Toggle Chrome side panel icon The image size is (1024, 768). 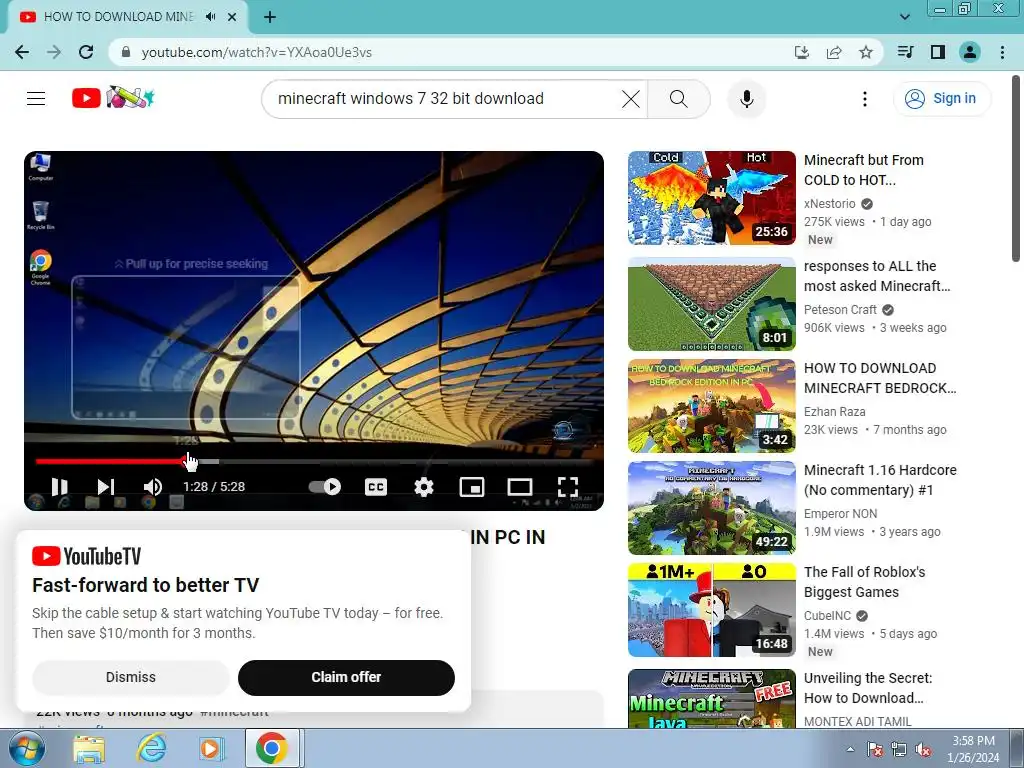(938, 52)
